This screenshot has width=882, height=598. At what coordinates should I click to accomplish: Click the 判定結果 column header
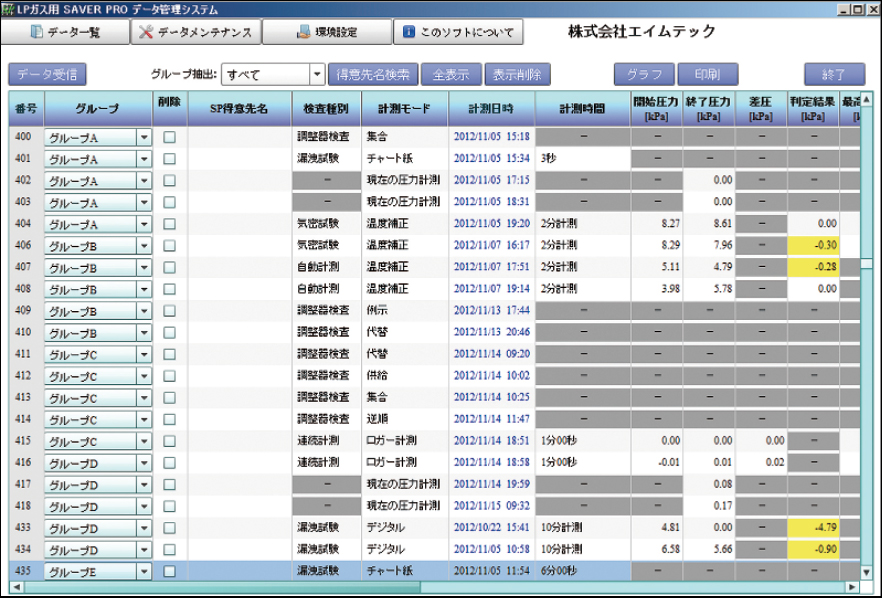[x=813, y=109]
